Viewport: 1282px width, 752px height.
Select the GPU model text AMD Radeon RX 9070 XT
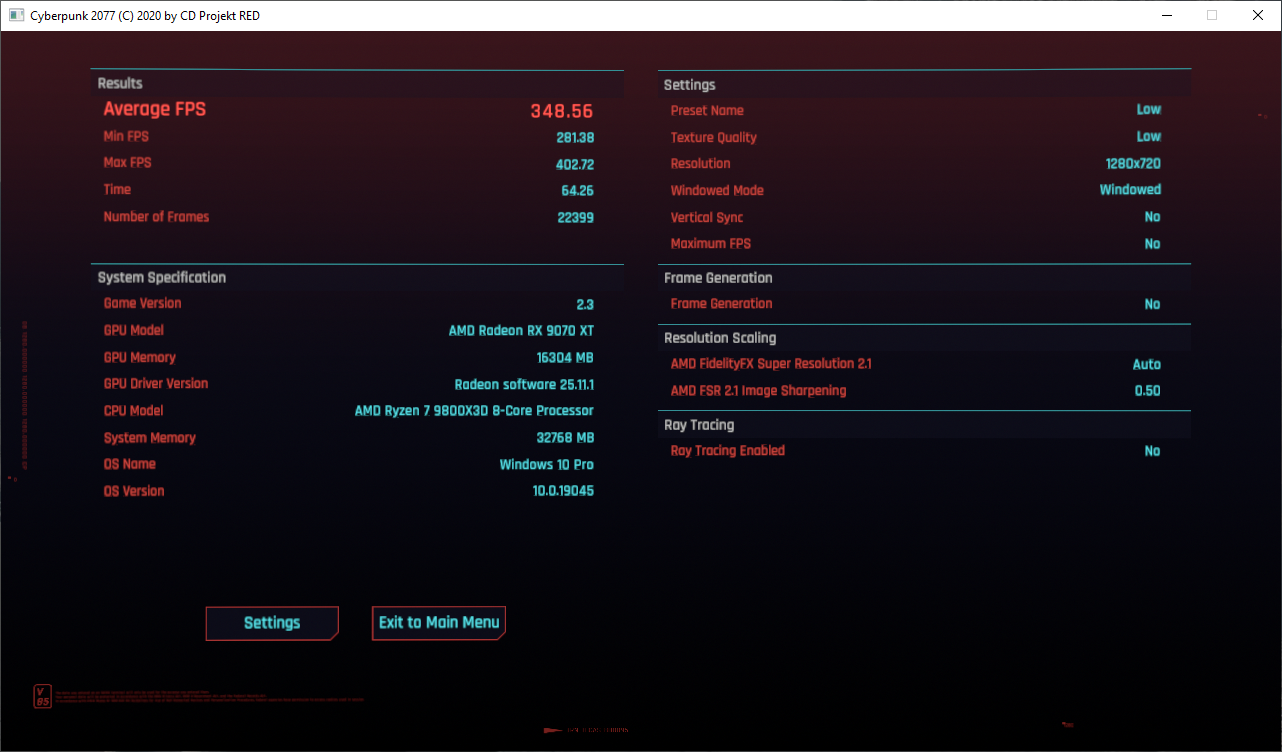pos(521,331)
